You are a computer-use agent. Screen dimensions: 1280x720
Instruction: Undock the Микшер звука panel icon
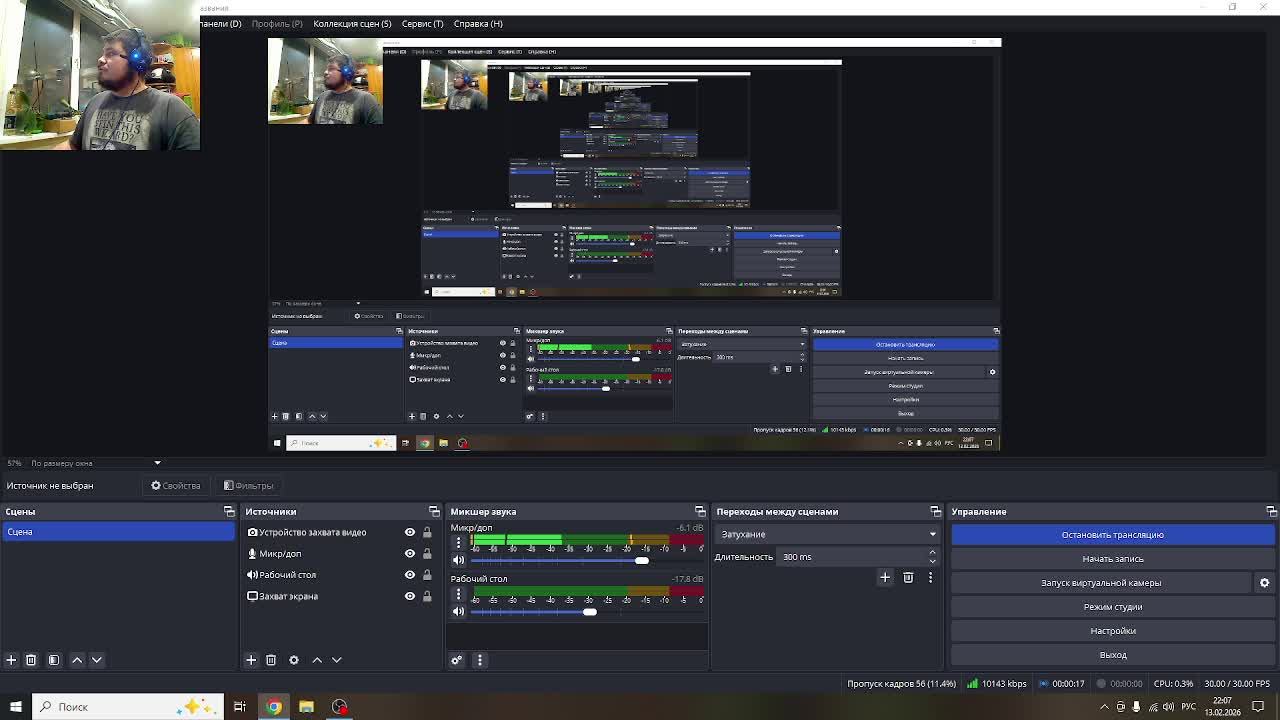click(x=700, y=512)
